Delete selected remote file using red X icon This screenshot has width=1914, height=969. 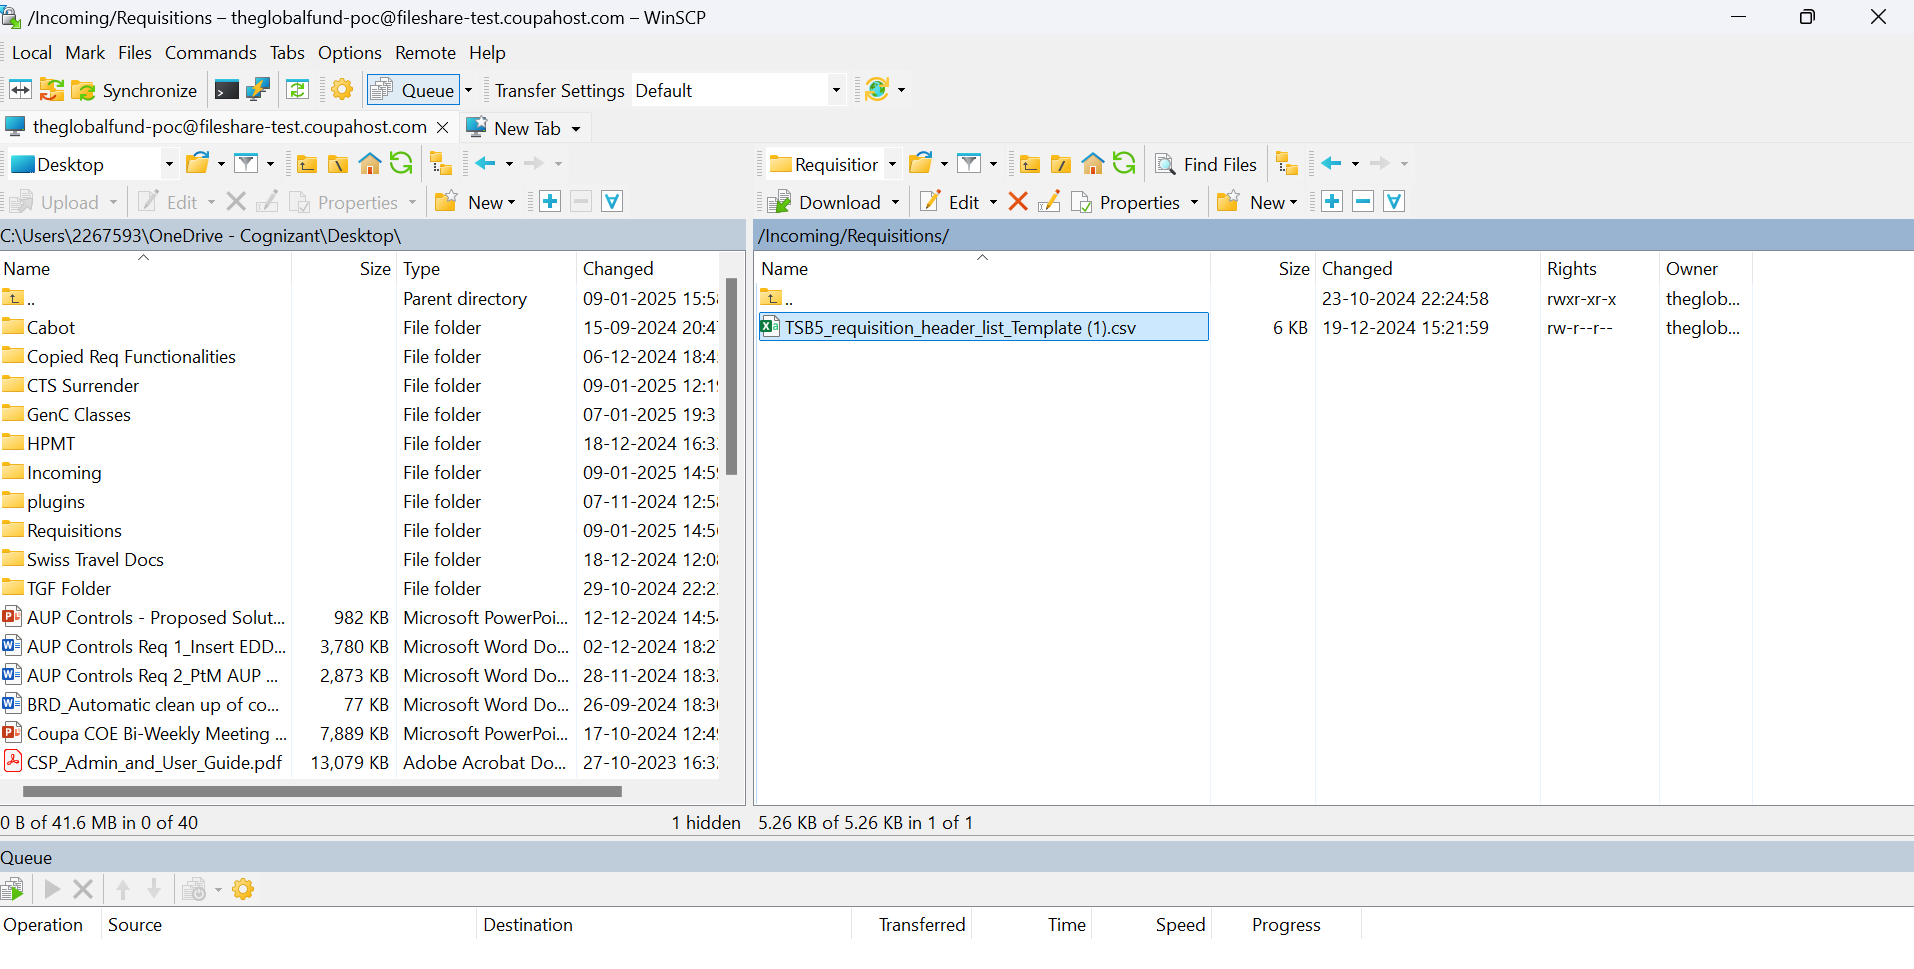[1017, 201]
